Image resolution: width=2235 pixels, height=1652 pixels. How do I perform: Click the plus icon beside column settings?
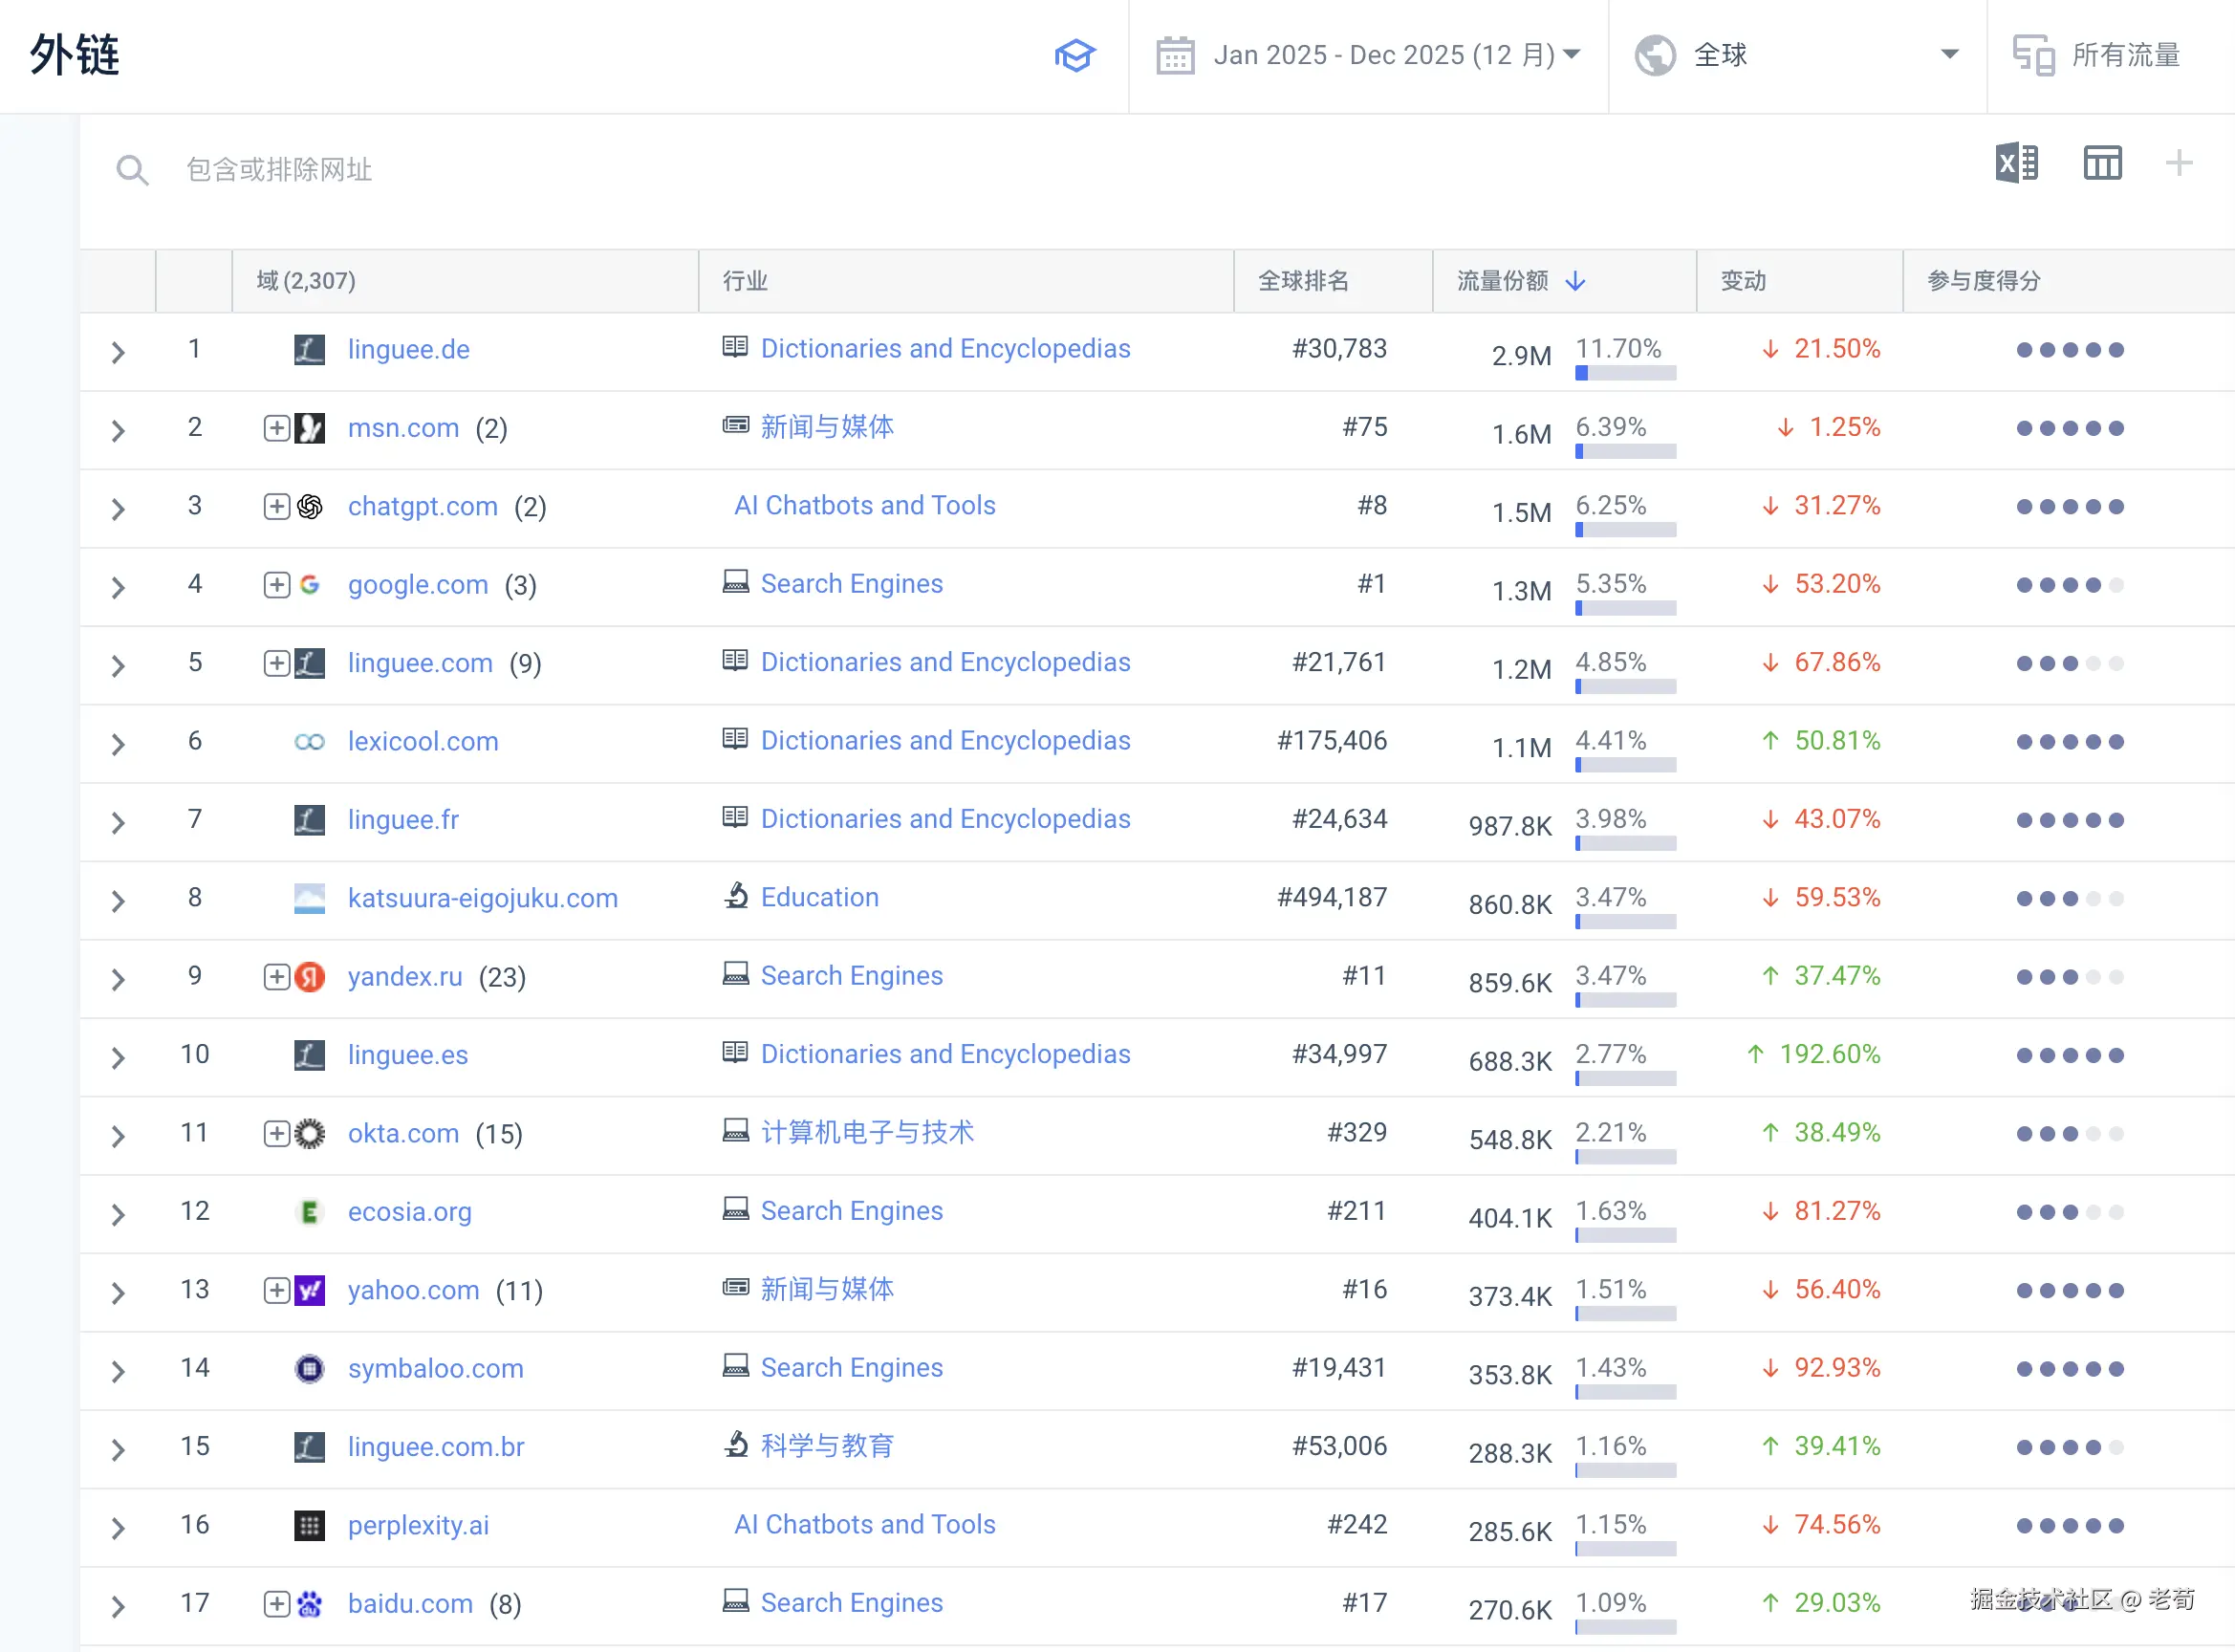2178,163
